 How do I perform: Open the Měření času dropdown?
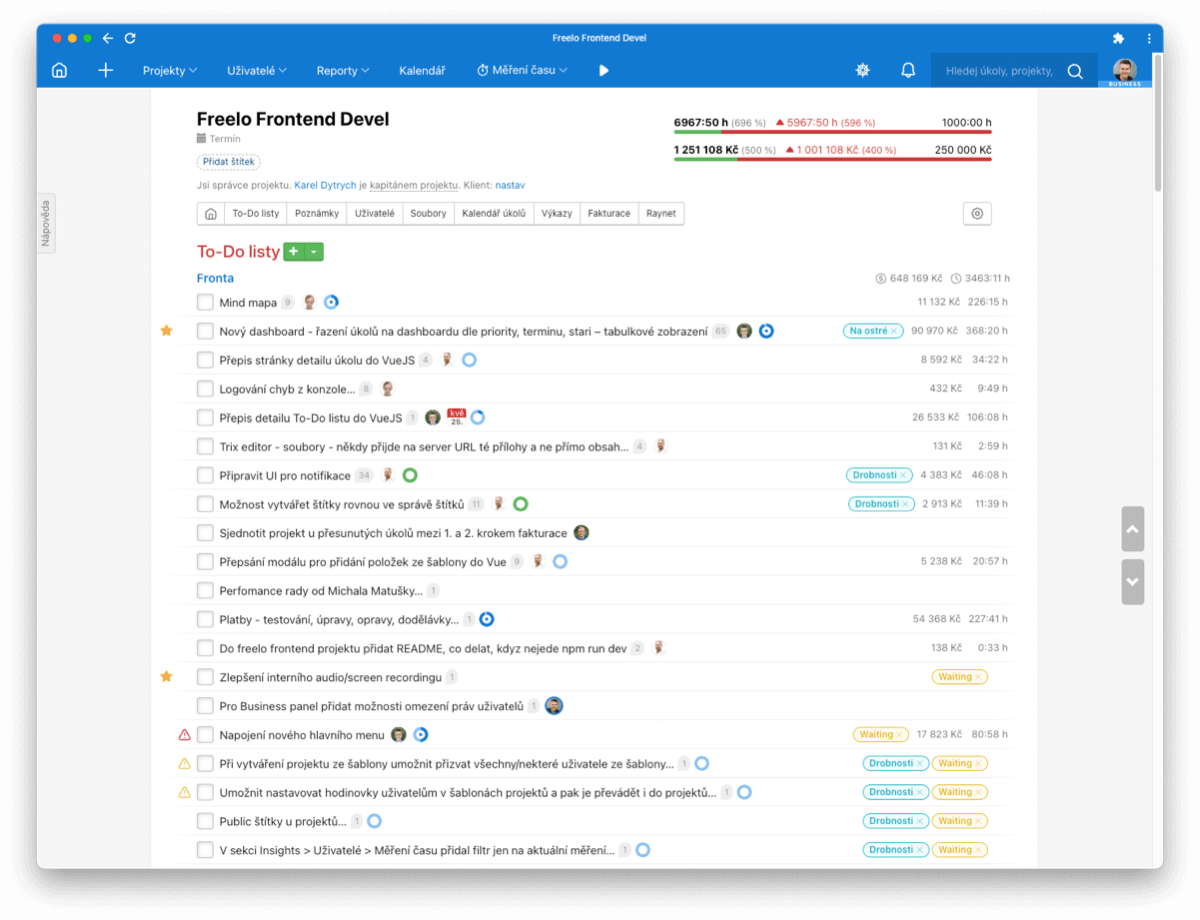(522, 71)
